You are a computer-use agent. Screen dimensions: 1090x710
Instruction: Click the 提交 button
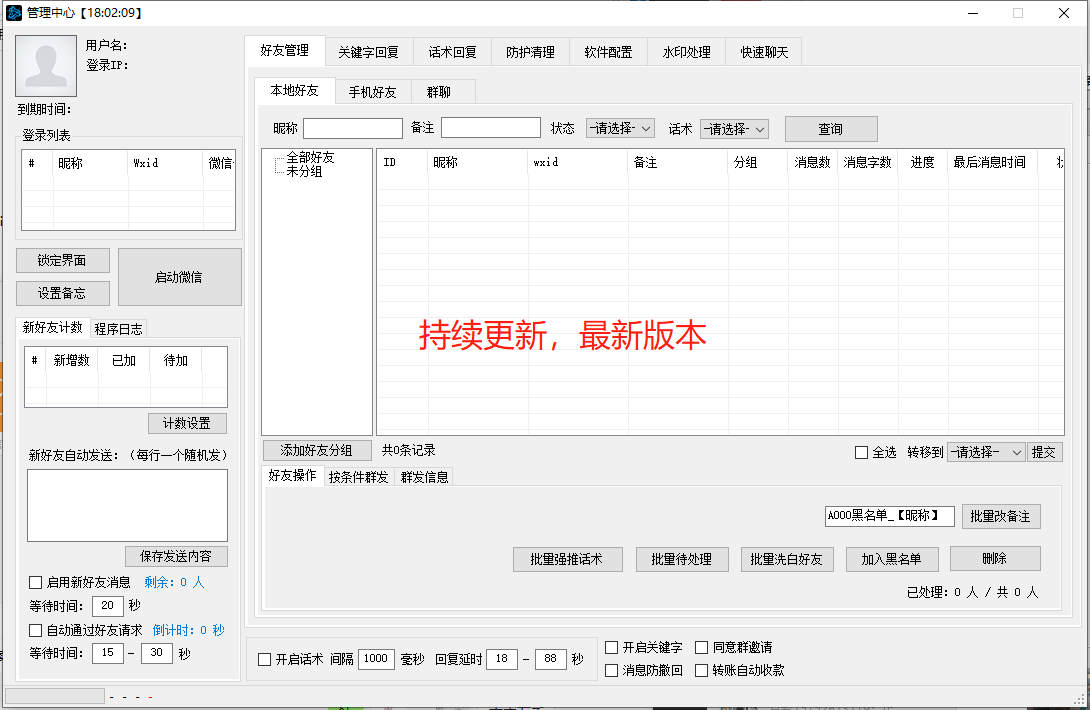click(1044, 453)
